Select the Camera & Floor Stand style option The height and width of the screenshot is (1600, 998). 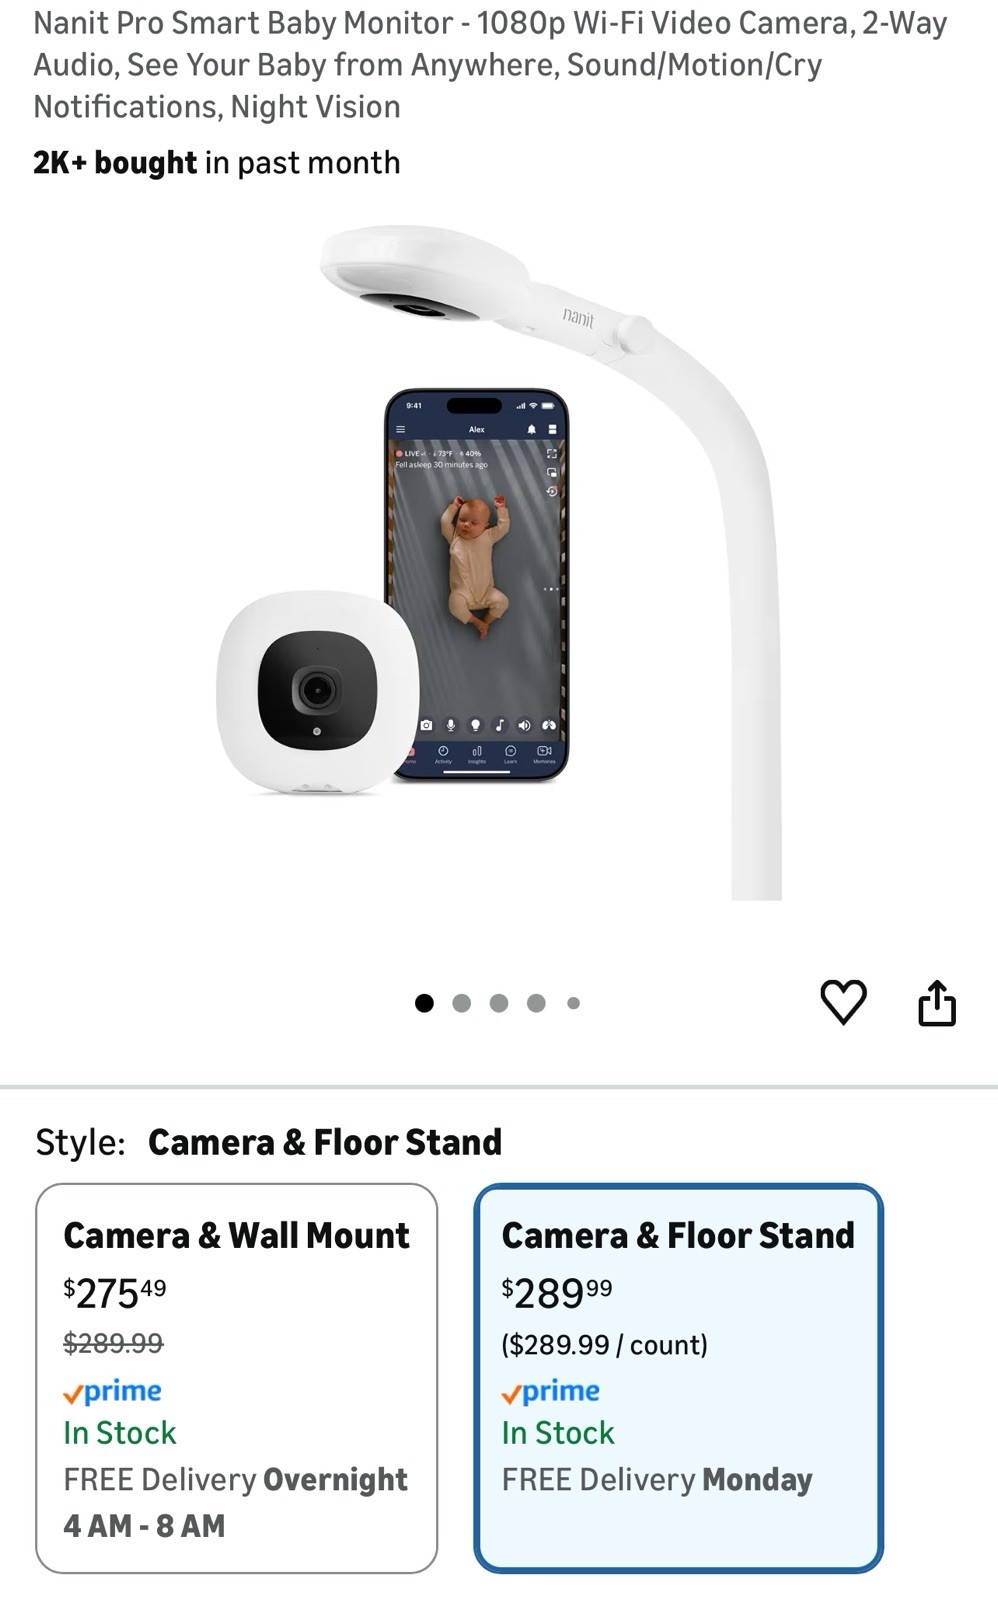[x=678, y=1378]
